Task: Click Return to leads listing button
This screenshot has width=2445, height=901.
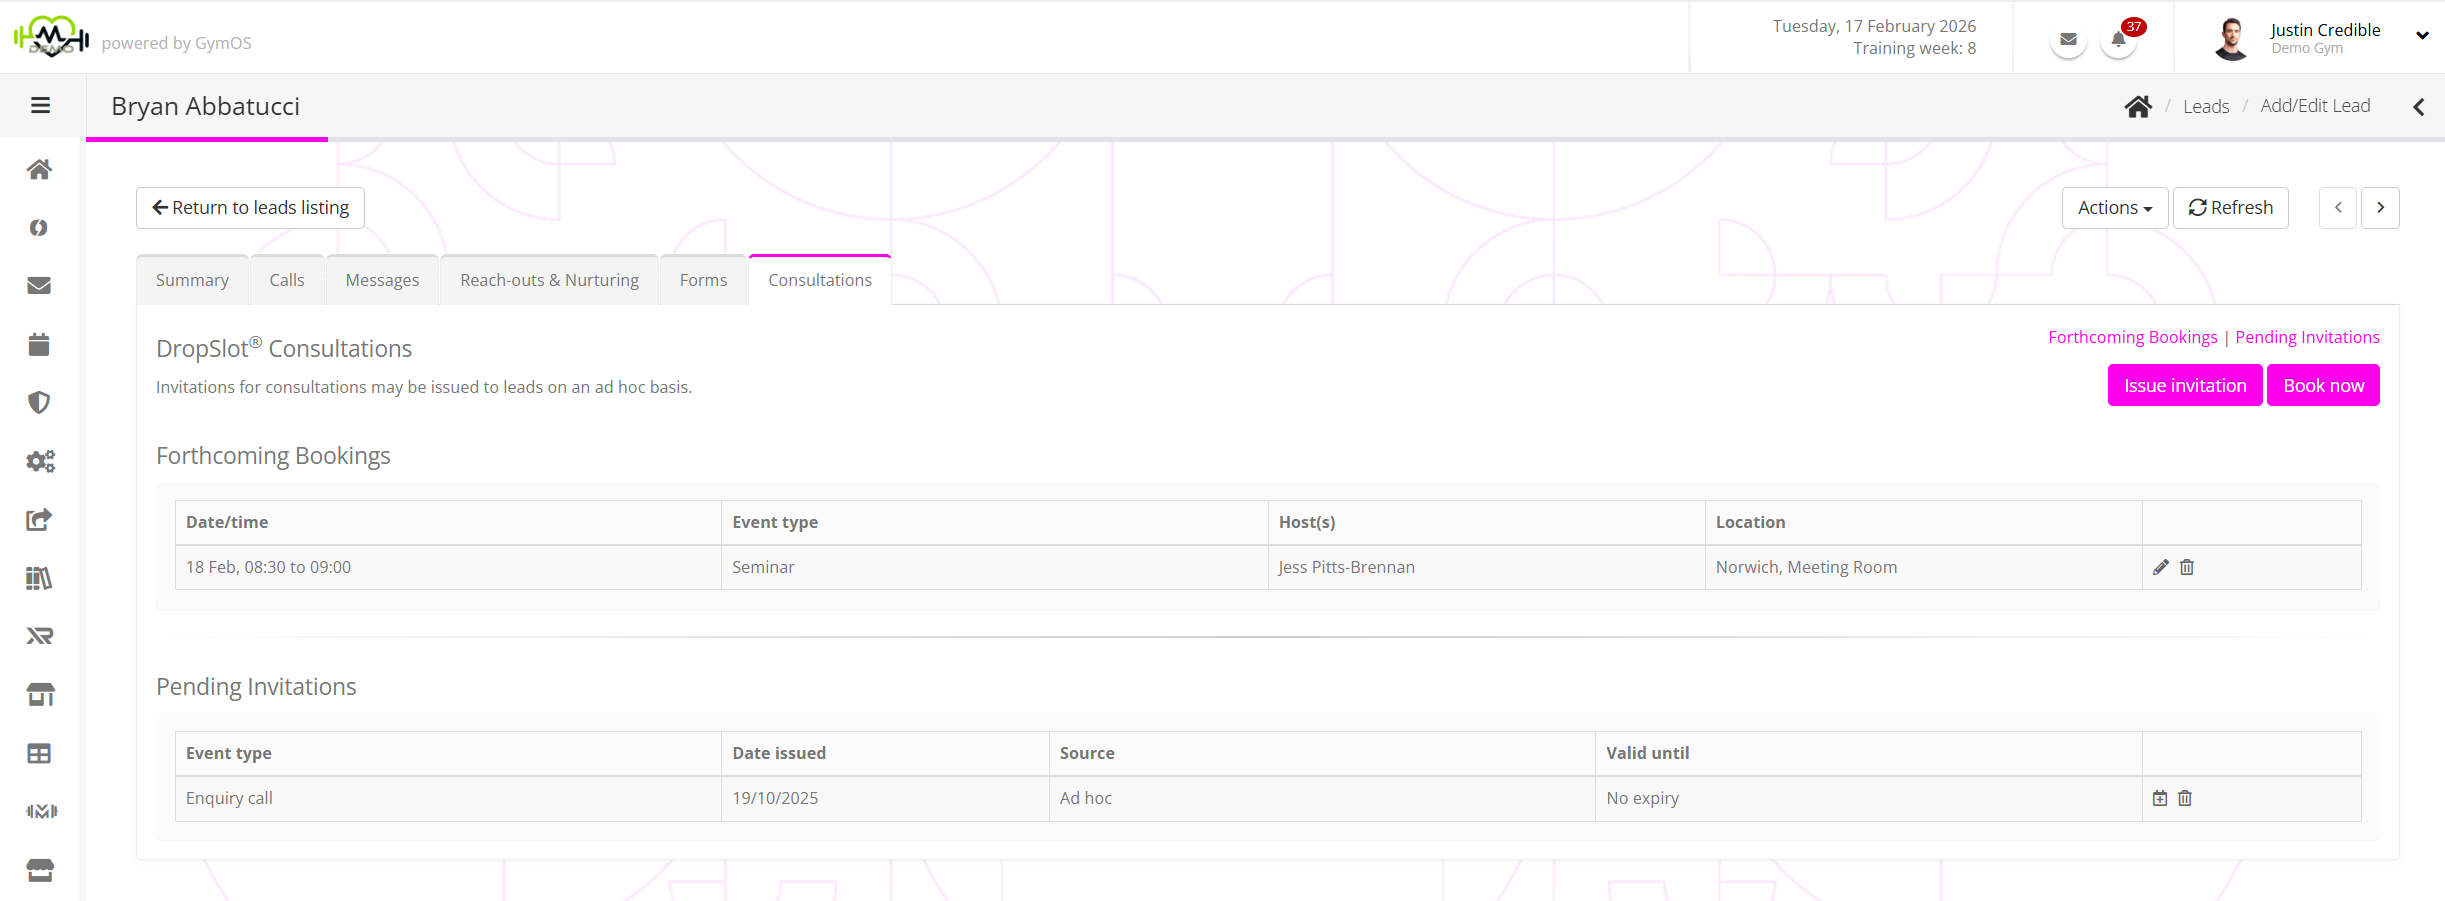Action: [x=250, y=208]
